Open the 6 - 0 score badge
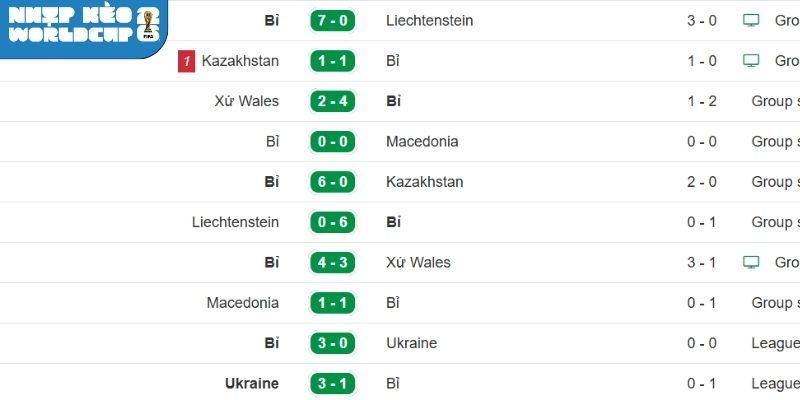The image size is (800, 400). coord(335,182)
